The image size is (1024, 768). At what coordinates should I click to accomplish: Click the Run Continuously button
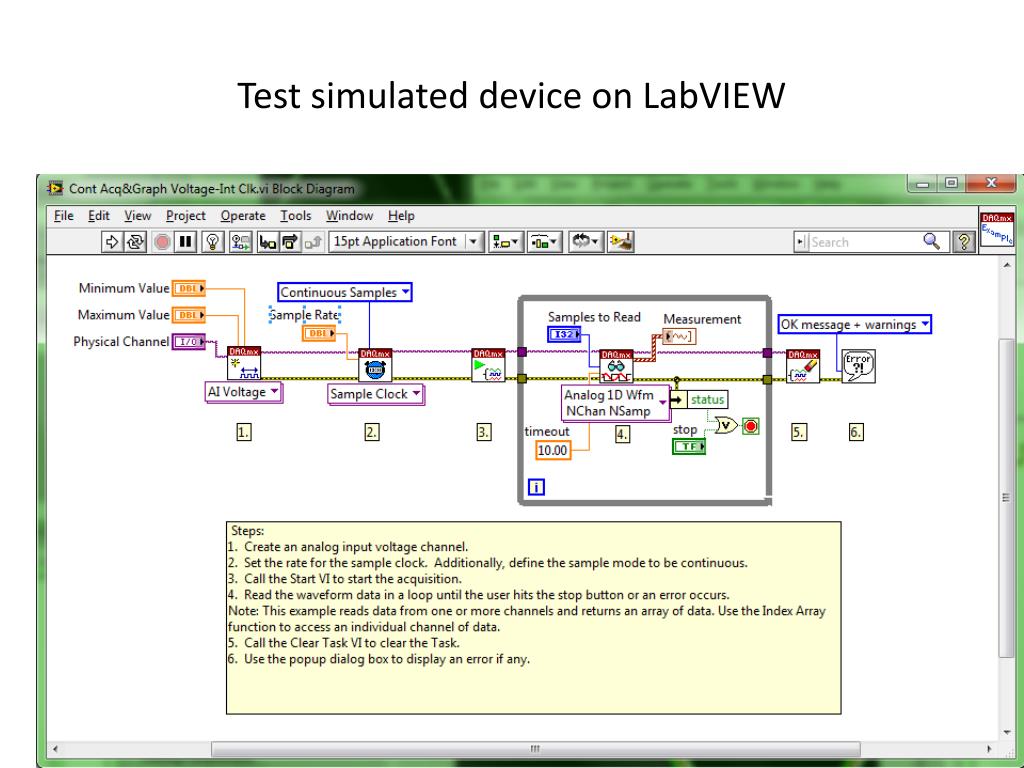click(135, 242)
